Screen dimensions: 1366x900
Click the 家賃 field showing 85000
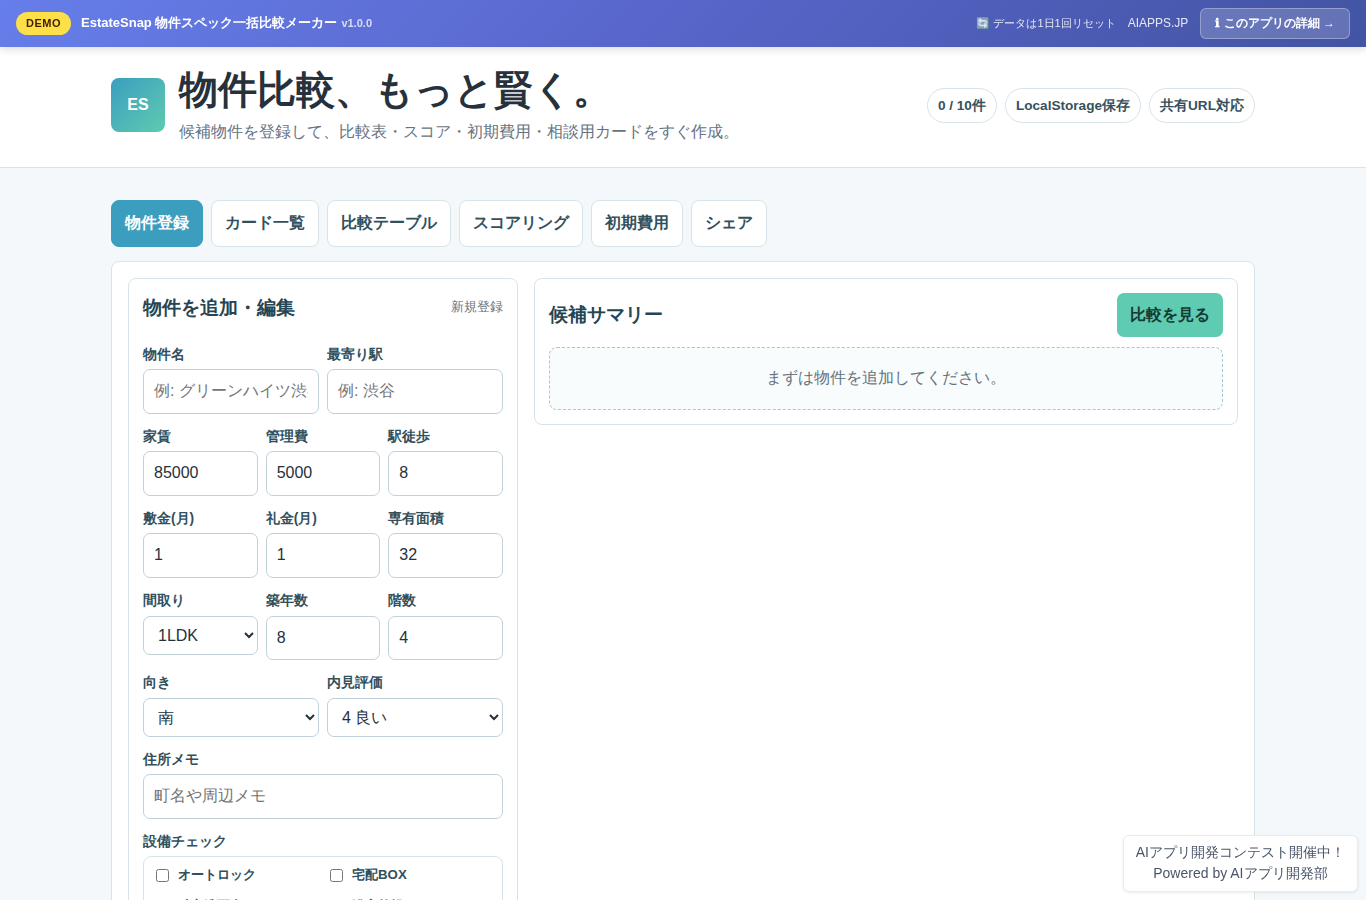(200, 473)
